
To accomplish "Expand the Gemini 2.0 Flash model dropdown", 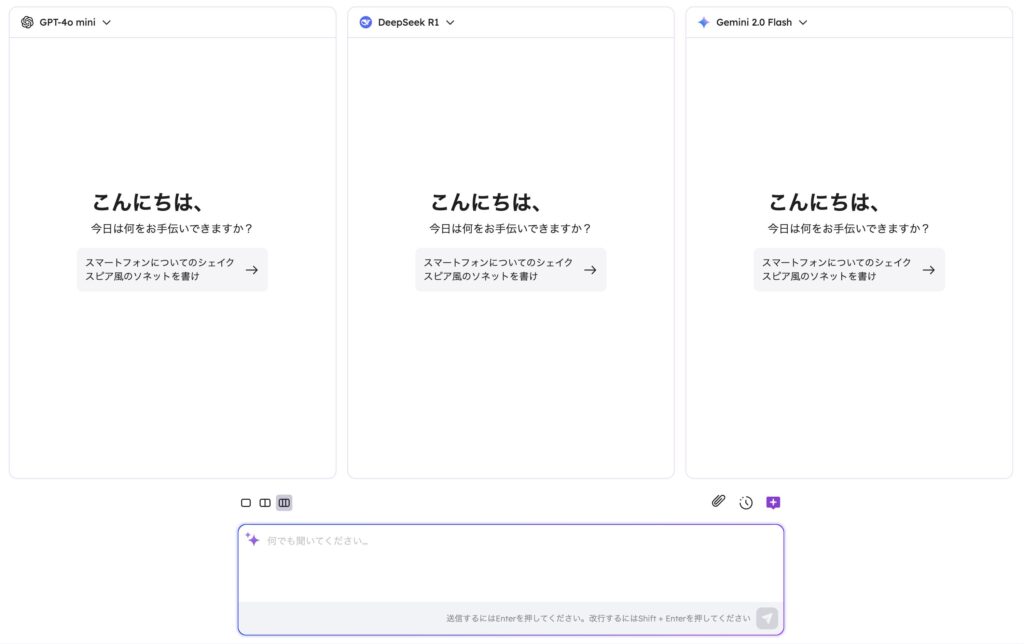I will click(803, 23).
